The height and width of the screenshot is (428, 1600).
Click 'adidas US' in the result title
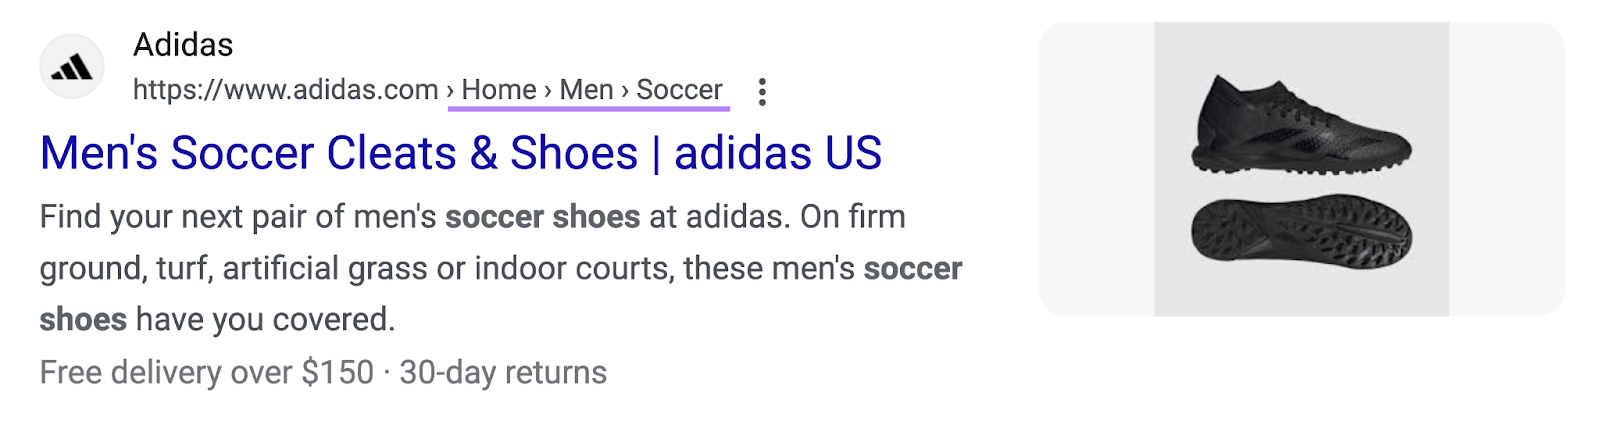[778, 154]
